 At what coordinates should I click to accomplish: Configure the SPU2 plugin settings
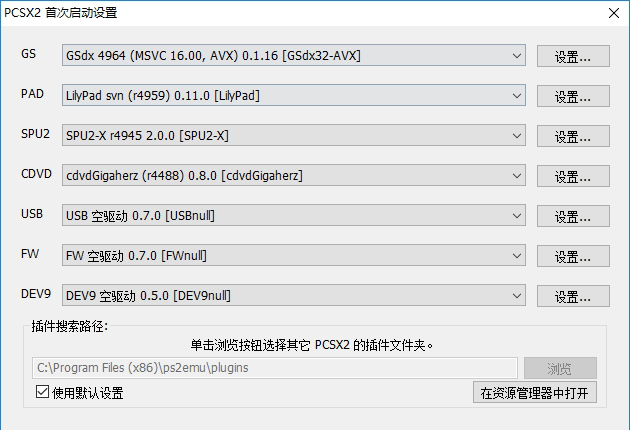point(573,136)
